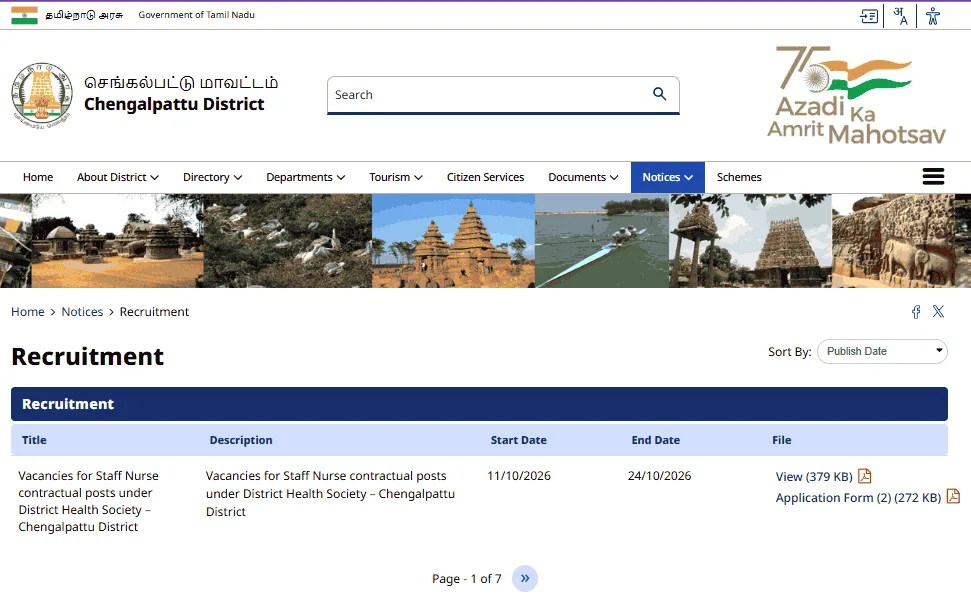Click the End Date column header
Screen dimensions: 971x597
tap(655, 440)
